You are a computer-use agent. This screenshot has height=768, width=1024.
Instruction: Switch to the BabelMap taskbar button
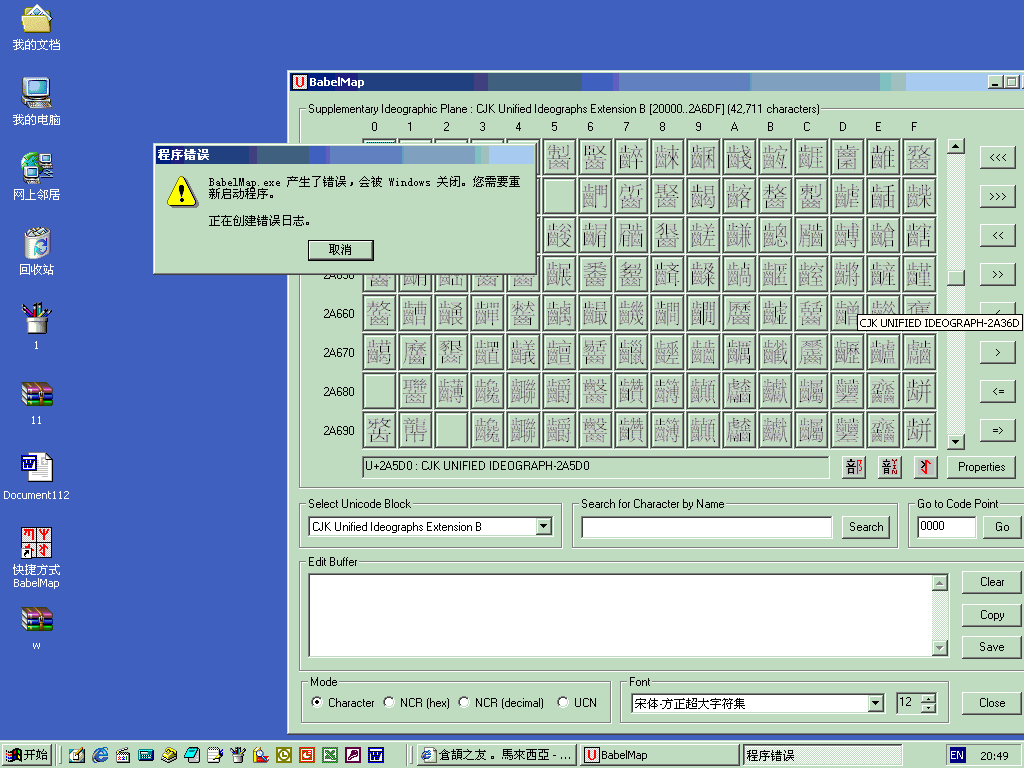click(x=660, y=755)
